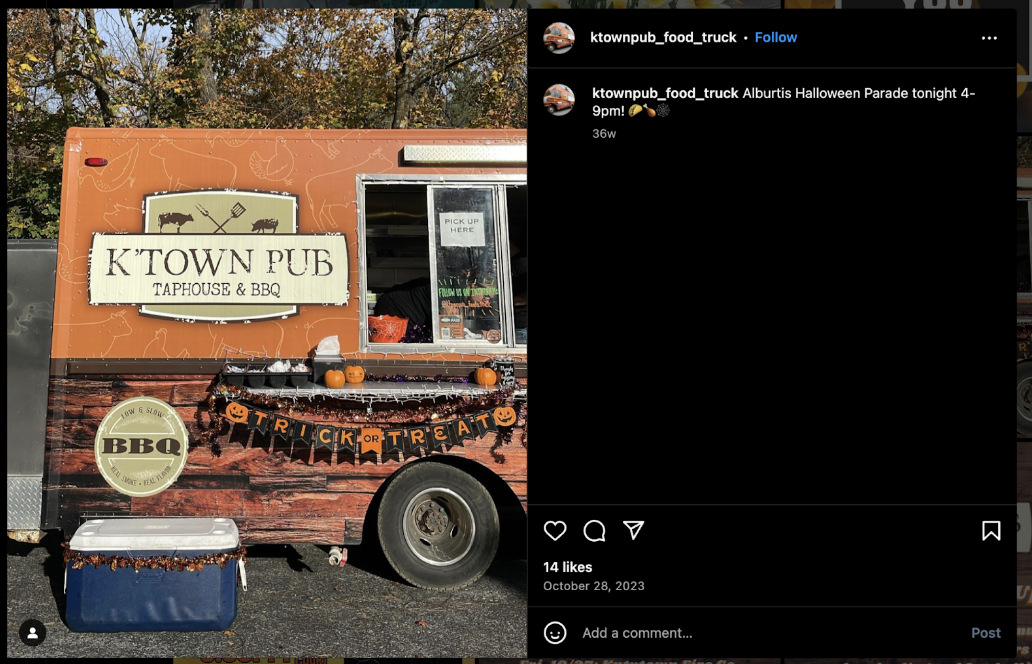Image resolution: width=1032 pixels, height=664 pixels.
Task: Like the post with the heart icon
Action: point(555,530)
